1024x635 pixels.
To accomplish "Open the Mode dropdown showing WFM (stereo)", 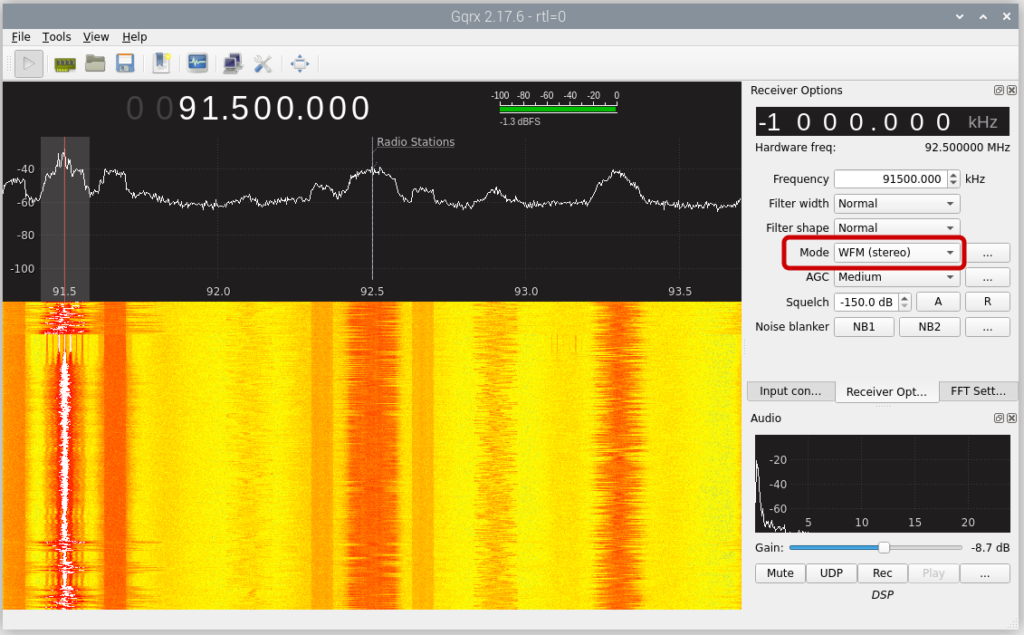I will pos(896,252).
